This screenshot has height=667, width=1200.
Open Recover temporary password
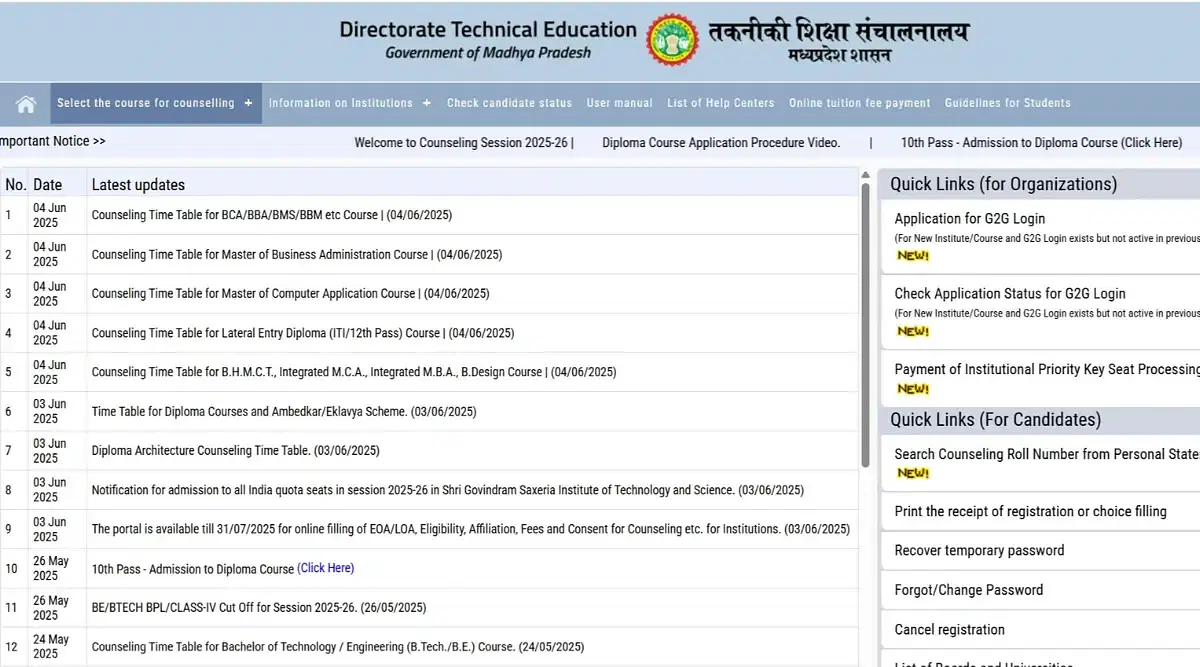point(979,551)
